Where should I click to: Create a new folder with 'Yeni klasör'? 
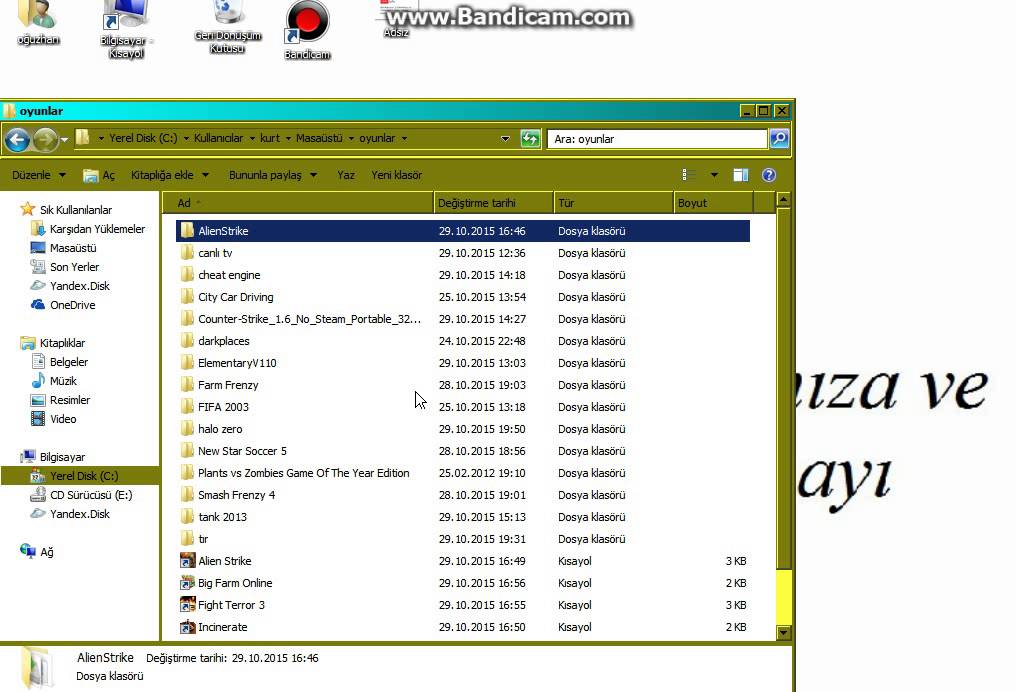click(397, 175)
